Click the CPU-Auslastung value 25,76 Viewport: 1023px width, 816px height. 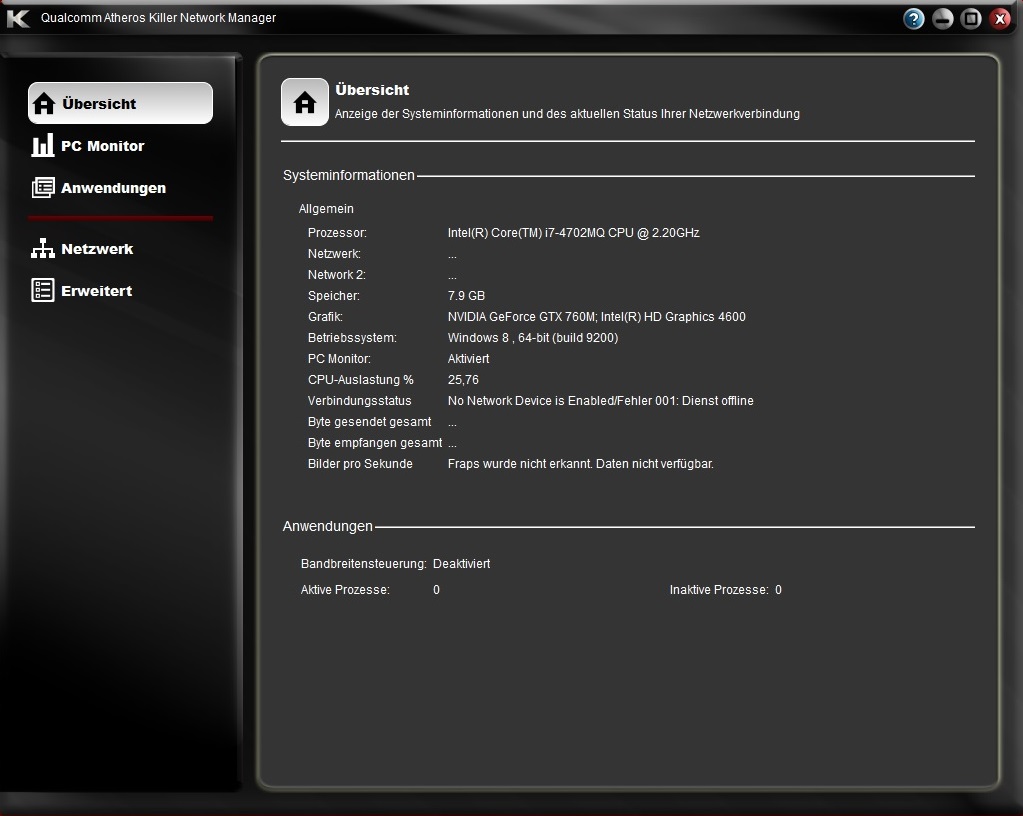463,380
